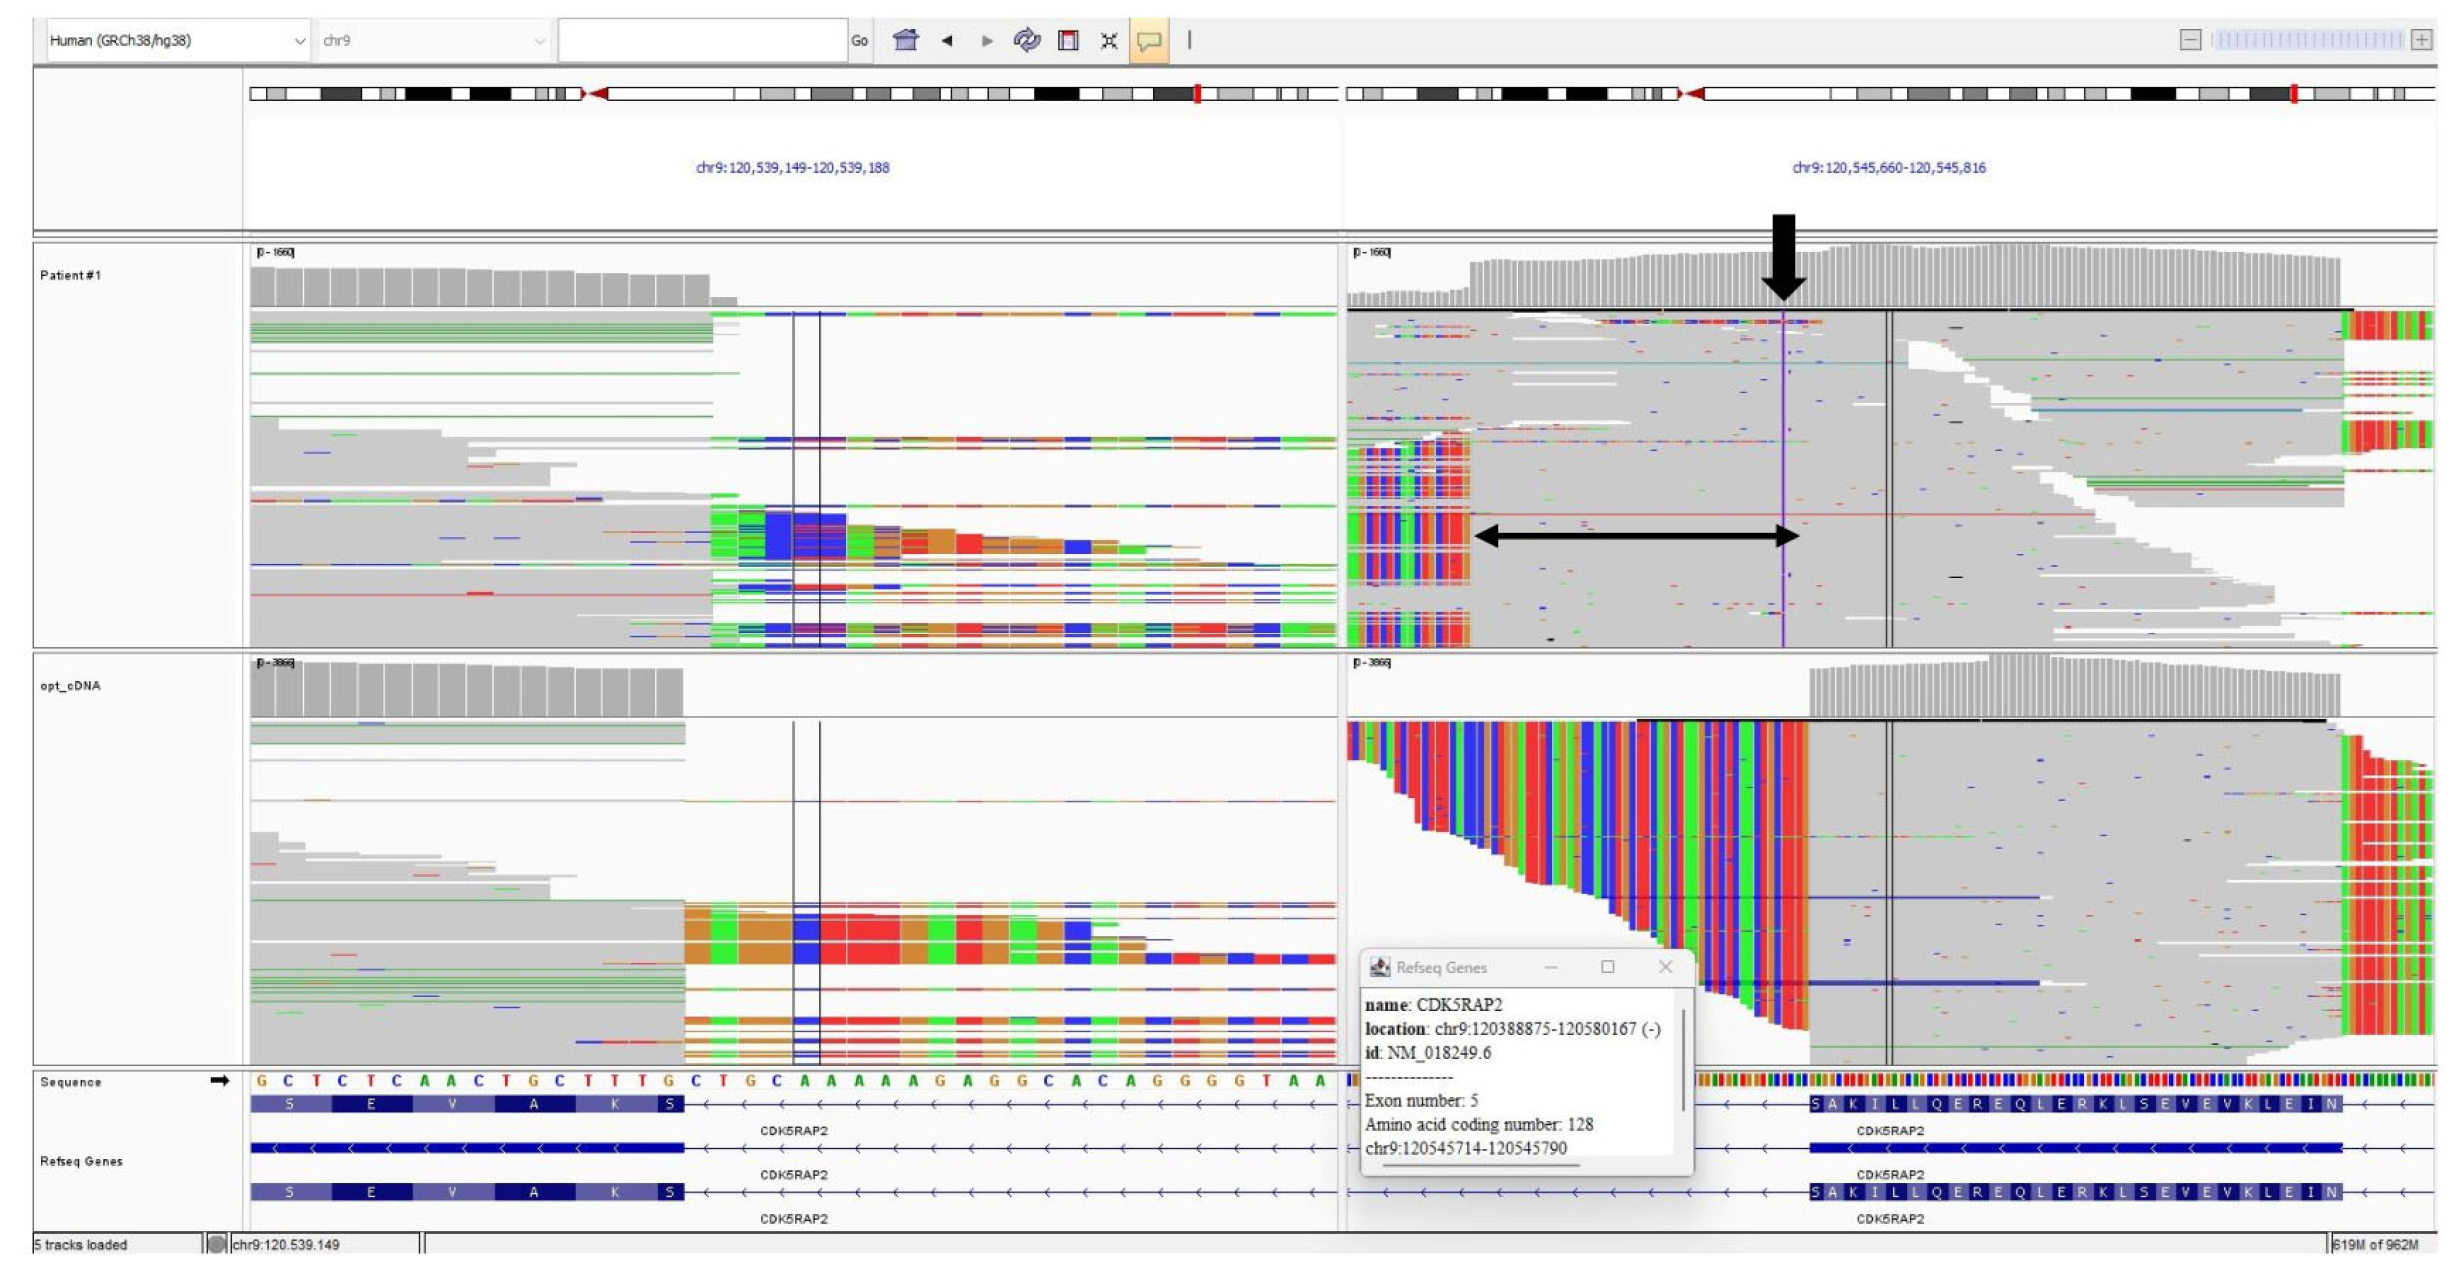The width and height of the screenshot is (2461, 1276).
Task: Click the locus search input box
Action: point(702,41)
